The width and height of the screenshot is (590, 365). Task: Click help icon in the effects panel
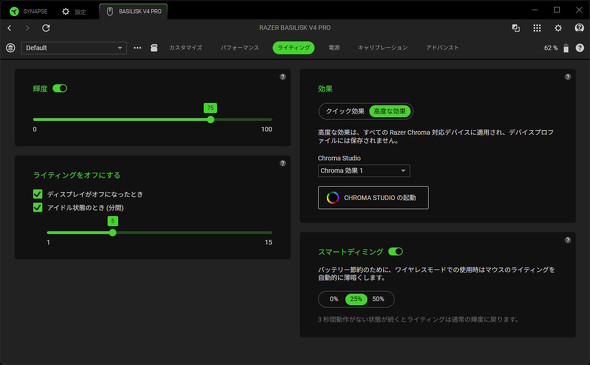(x=568, y=77)
